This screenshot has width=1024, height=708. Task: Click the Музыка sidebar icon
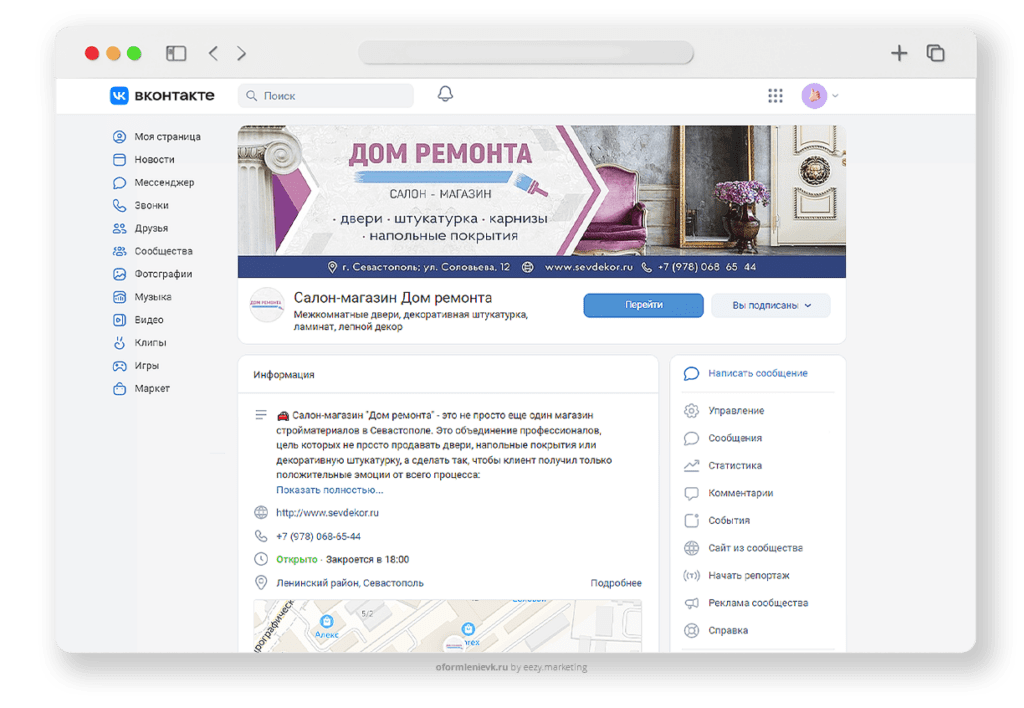(x=120, y=297)
